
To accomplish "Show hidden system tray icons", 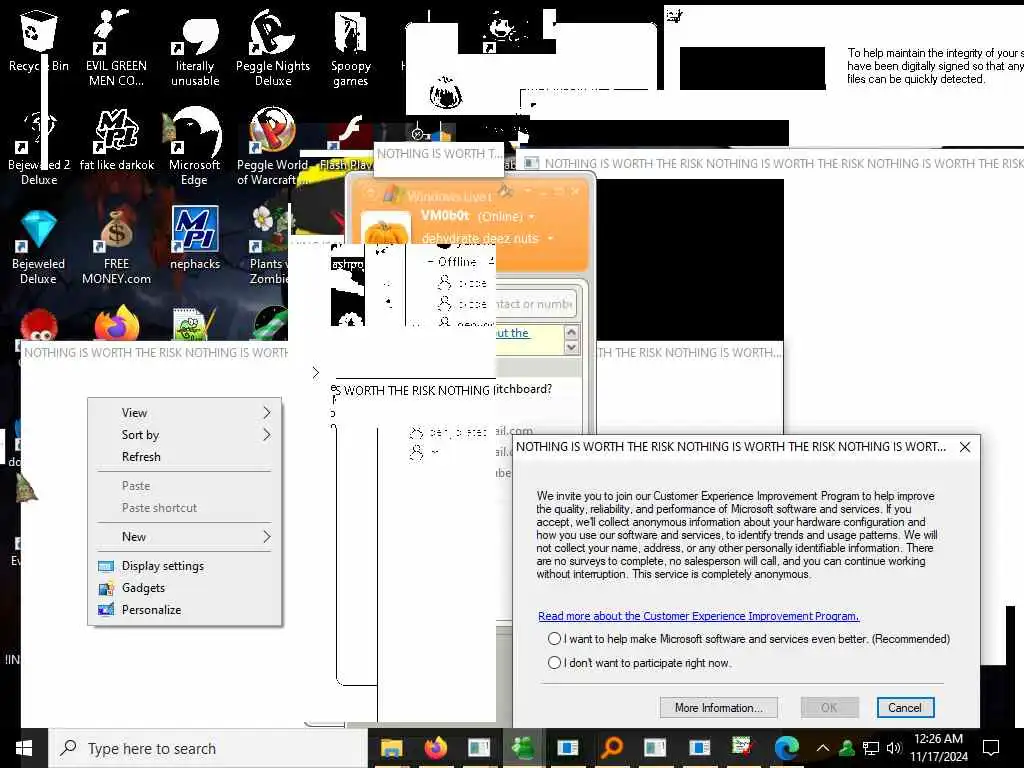I will [x=823, y=748].
